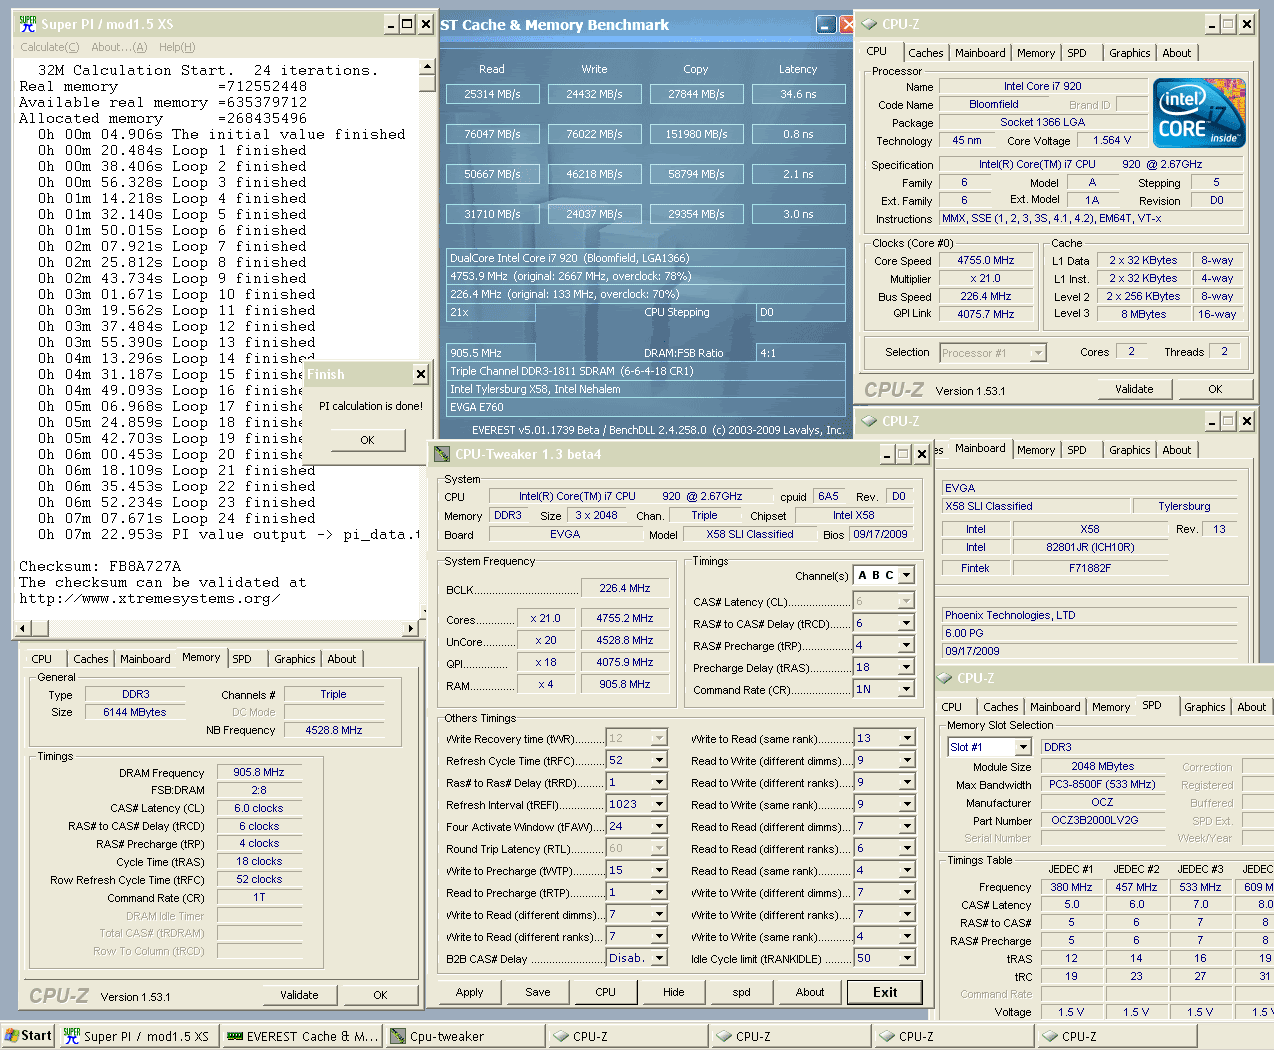
Task: Click the BCLK 226.4 MHz field in CPU-Tweaker
Action: click(x=624, y=588)
